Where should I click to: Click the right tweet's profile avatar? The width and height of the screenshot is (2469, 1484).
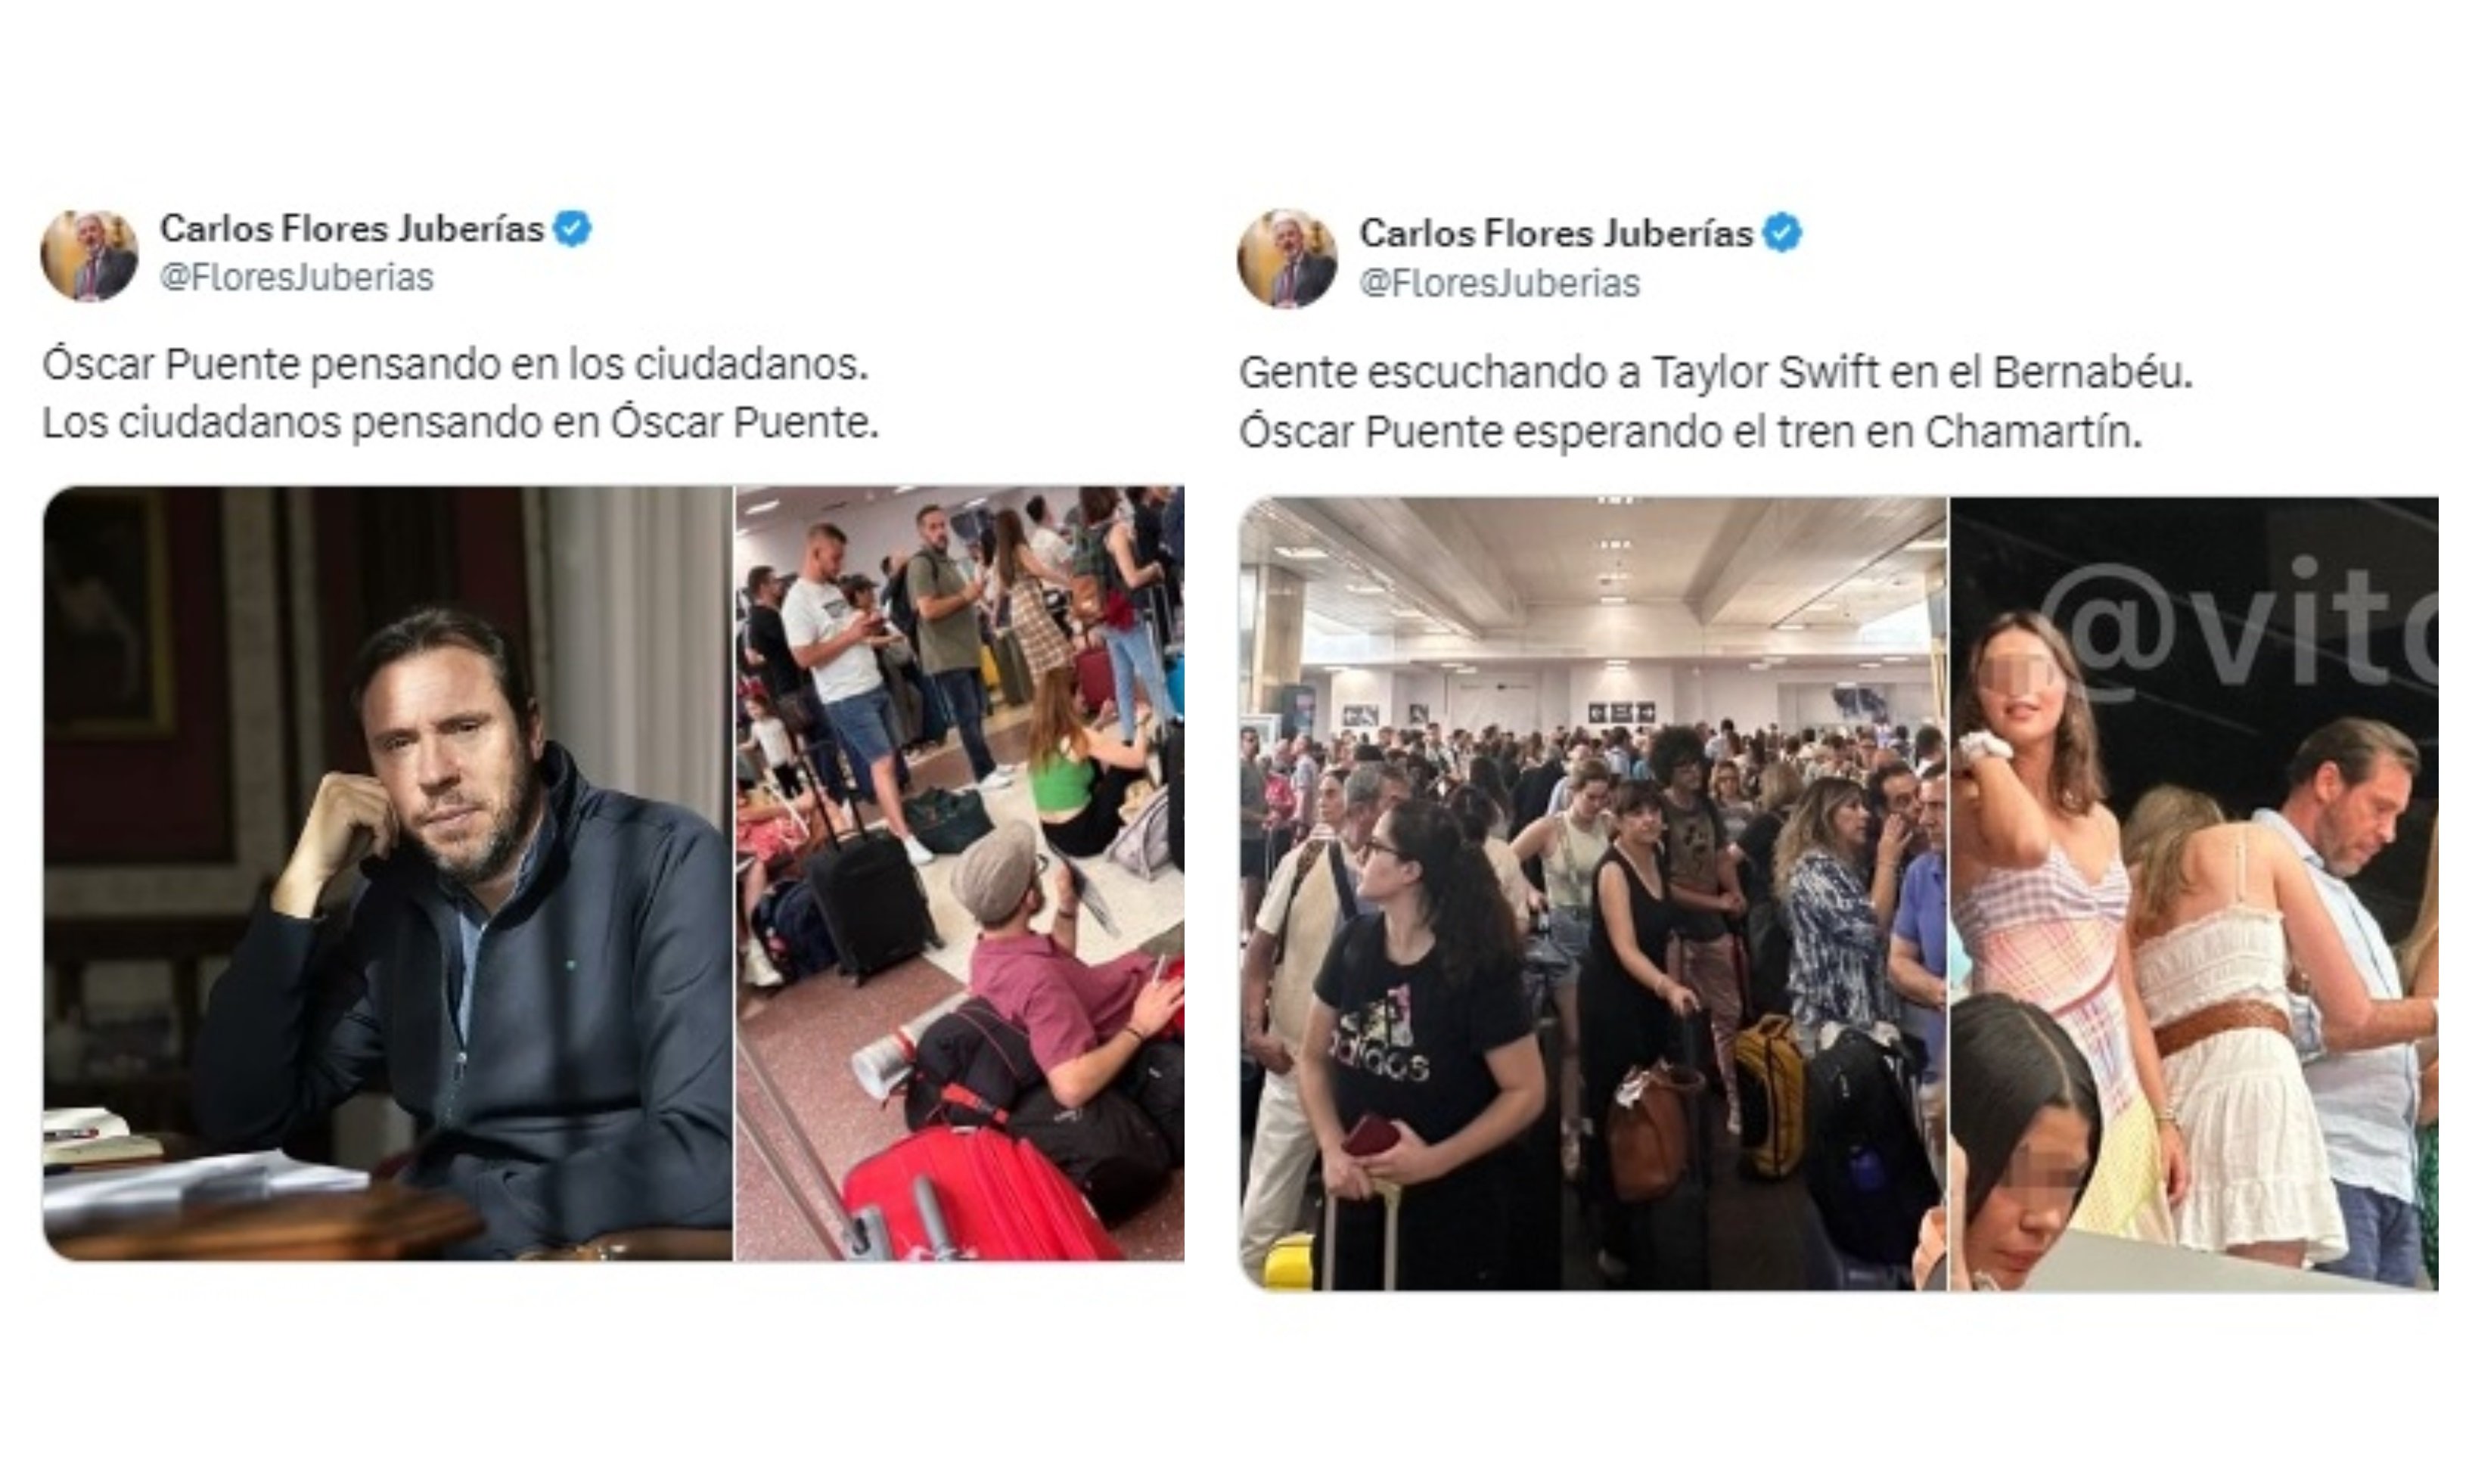pos(1286,258)
